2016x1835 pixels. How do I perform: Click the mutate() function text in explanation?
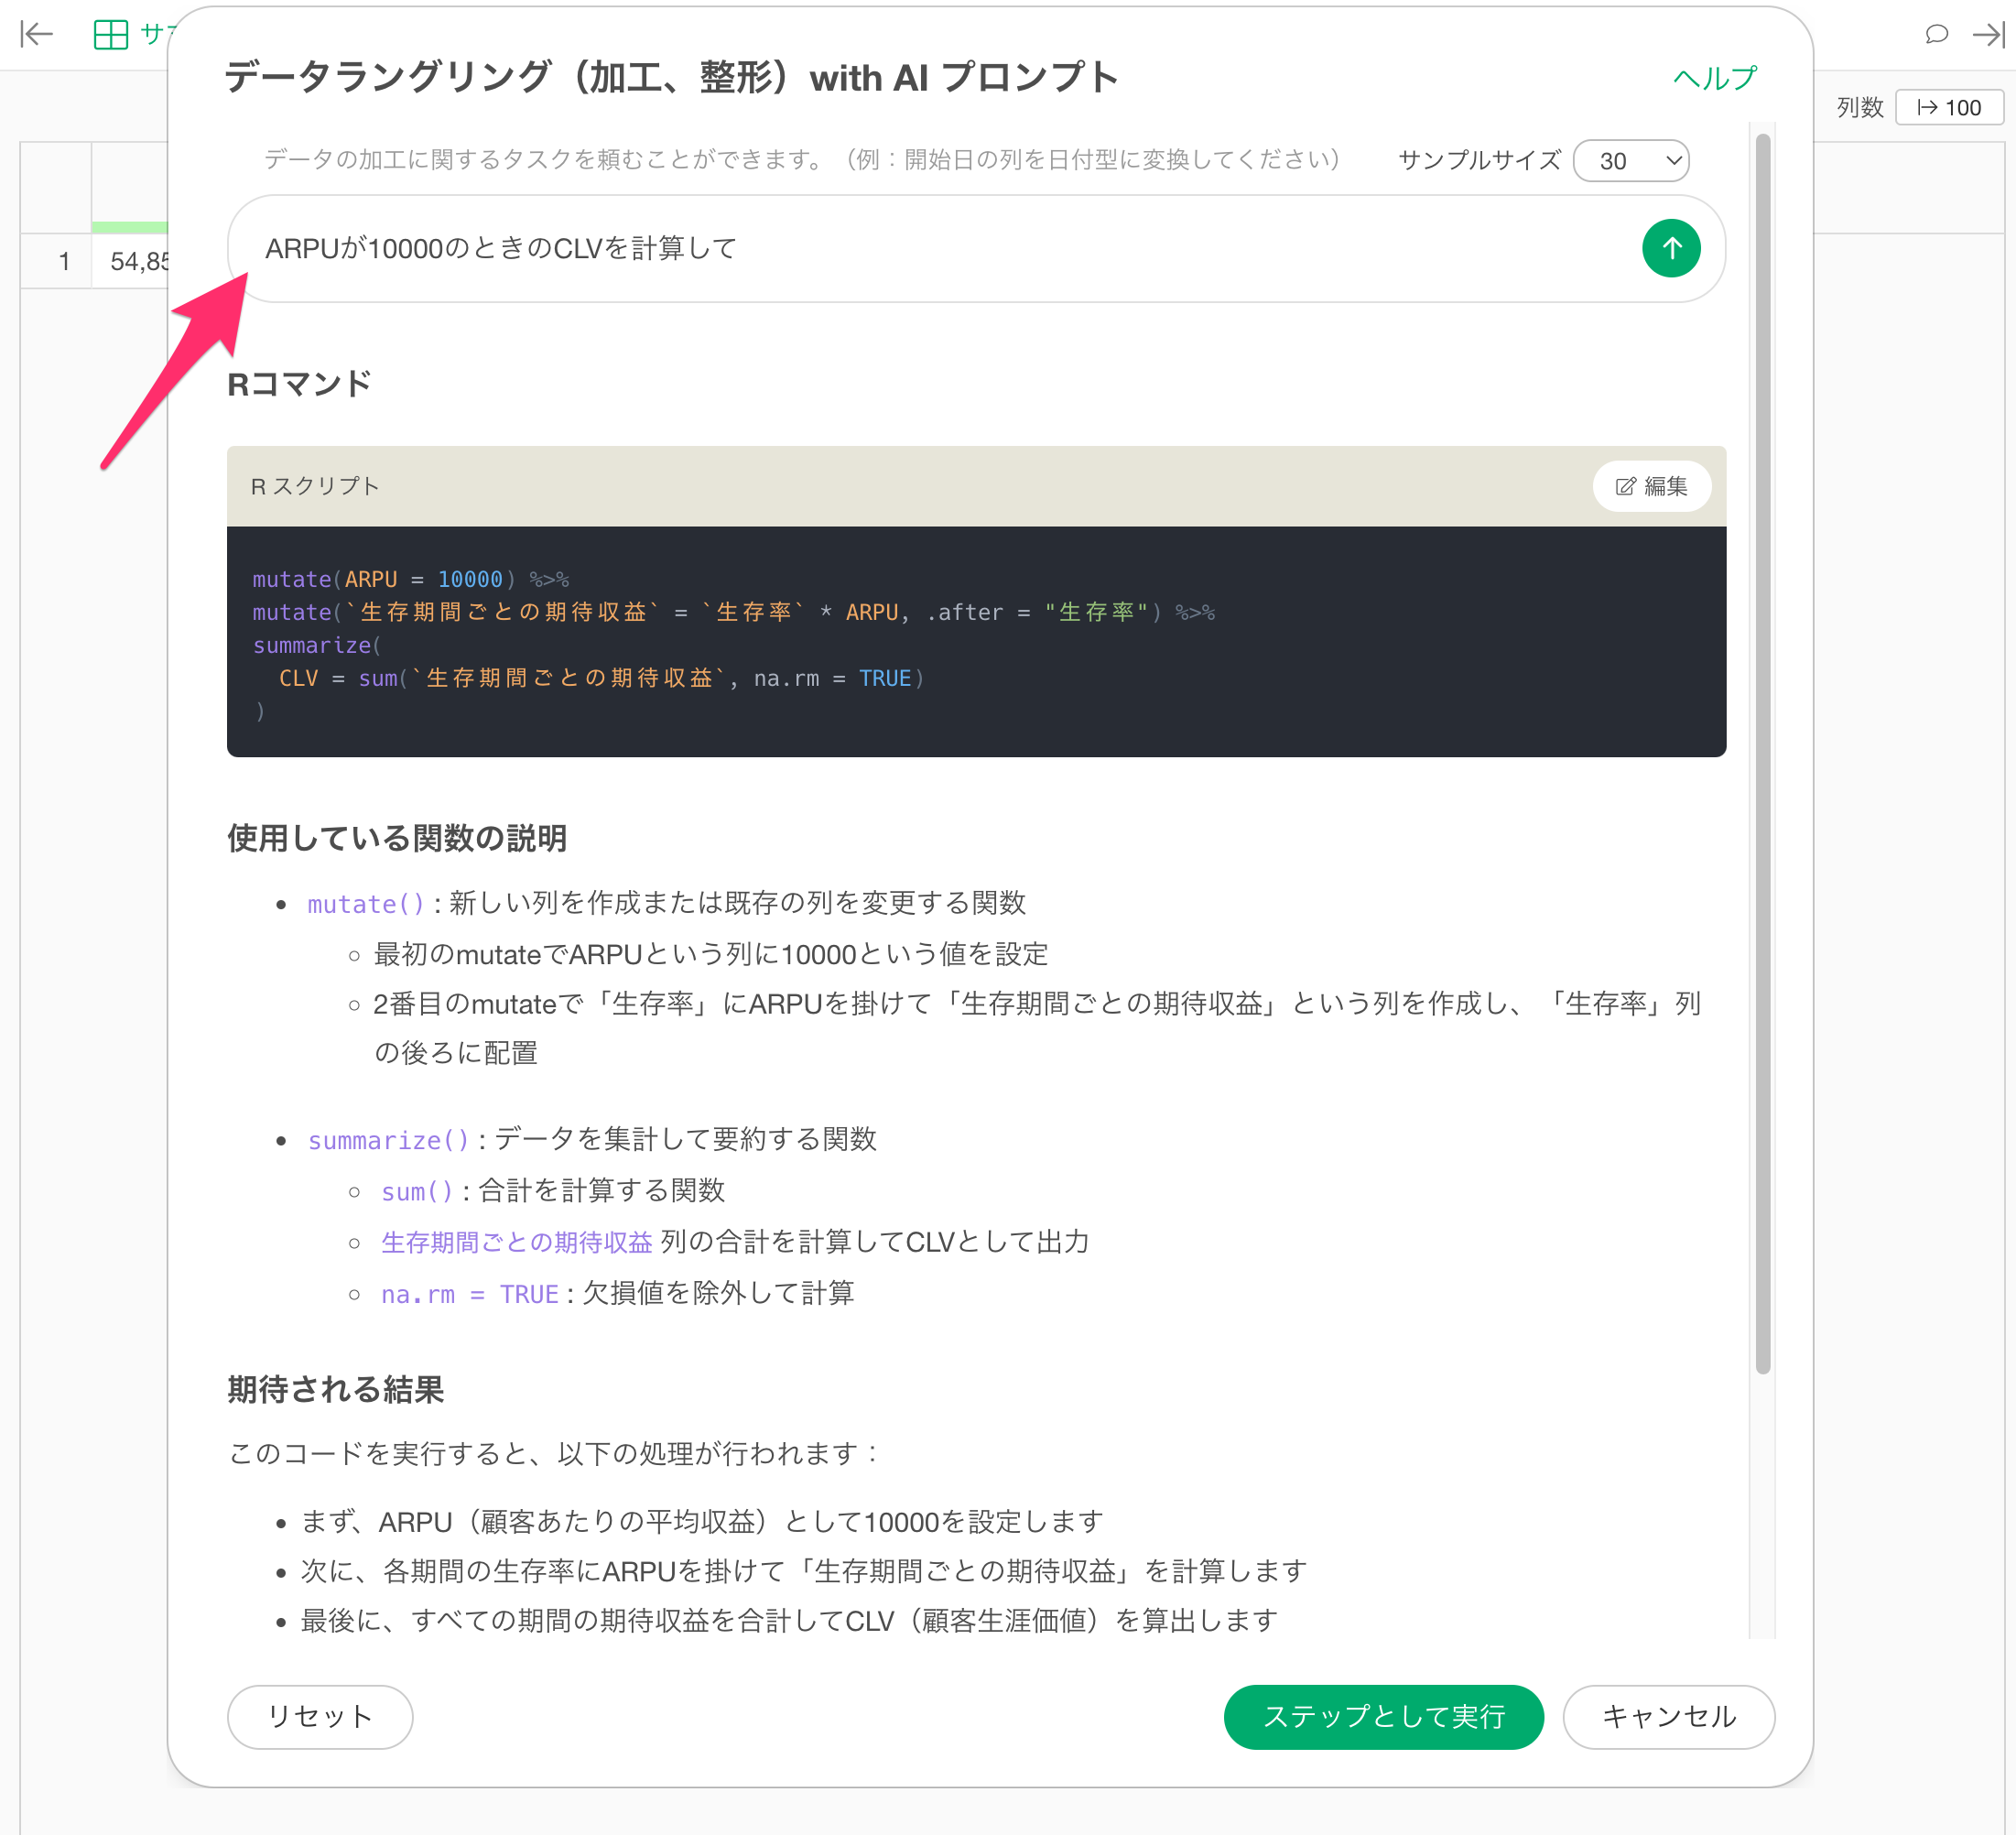point(366,904)
